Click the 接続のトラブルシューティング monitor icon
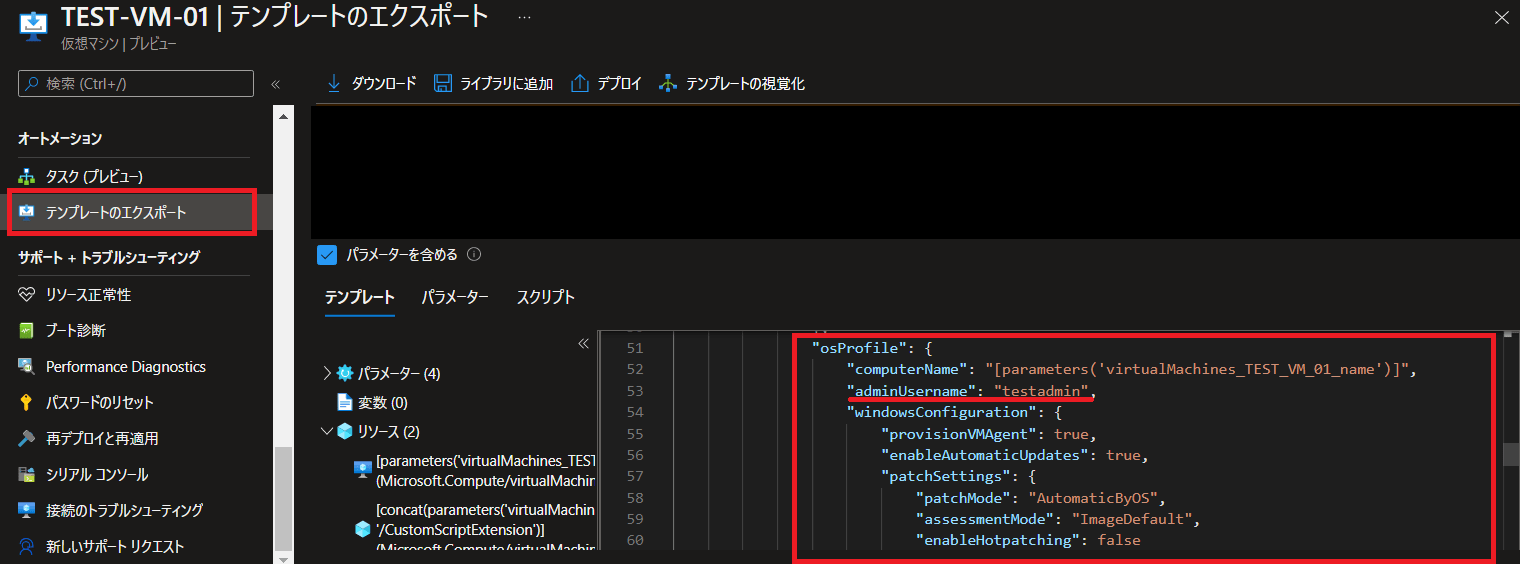Image resolution: width=1520 pixels, height=564 pixels. pos(27,511)
